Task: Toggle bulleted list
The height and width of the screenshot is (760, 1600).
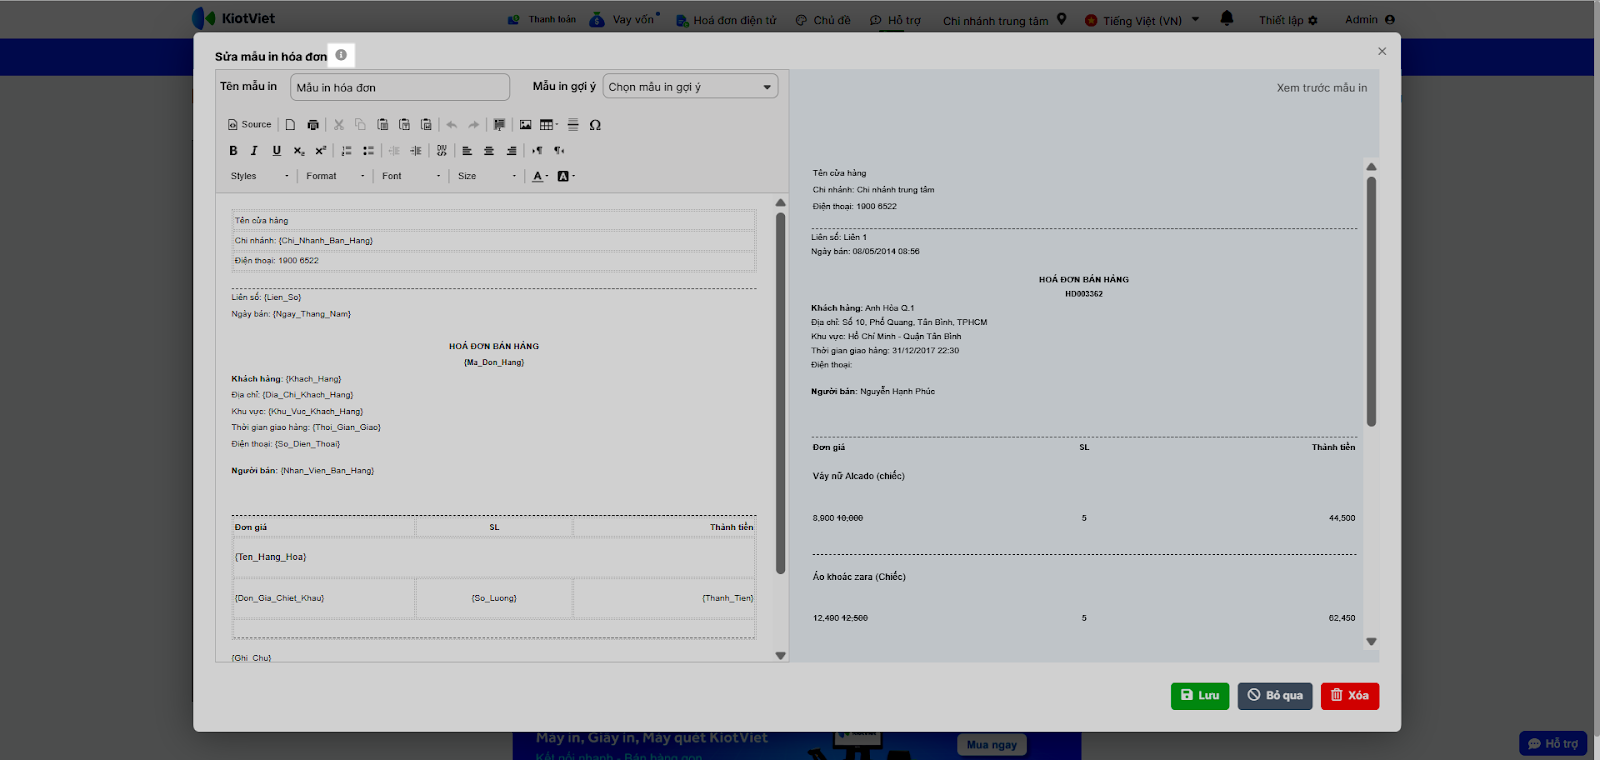Action: pos(368,151)
